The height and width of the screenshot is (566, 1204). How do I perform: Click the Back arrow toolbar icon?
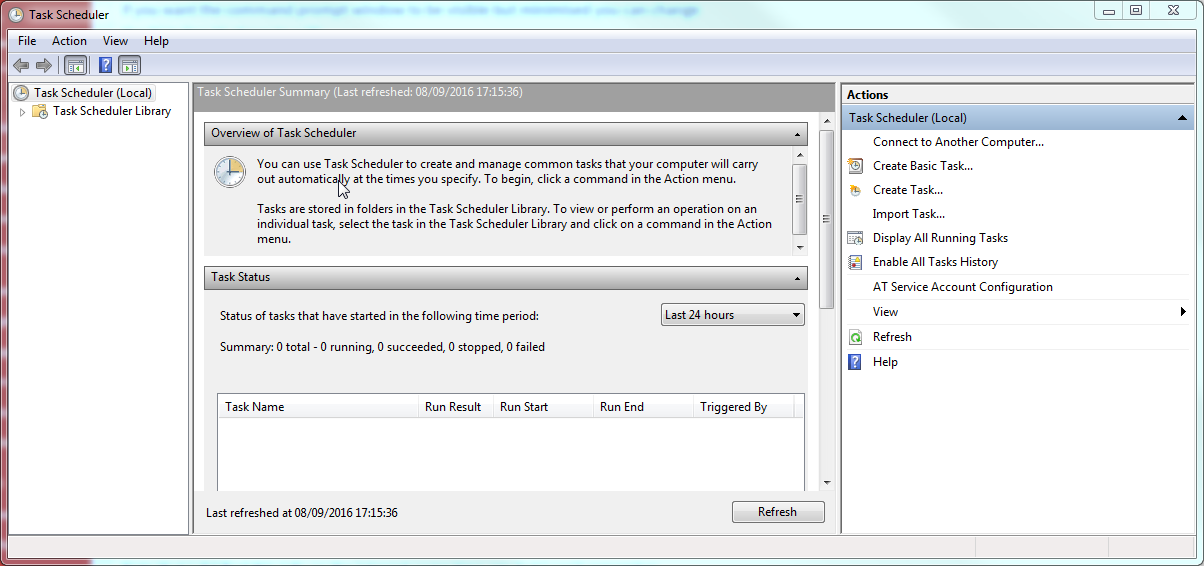pyautogui.click(x=21, y=65)
